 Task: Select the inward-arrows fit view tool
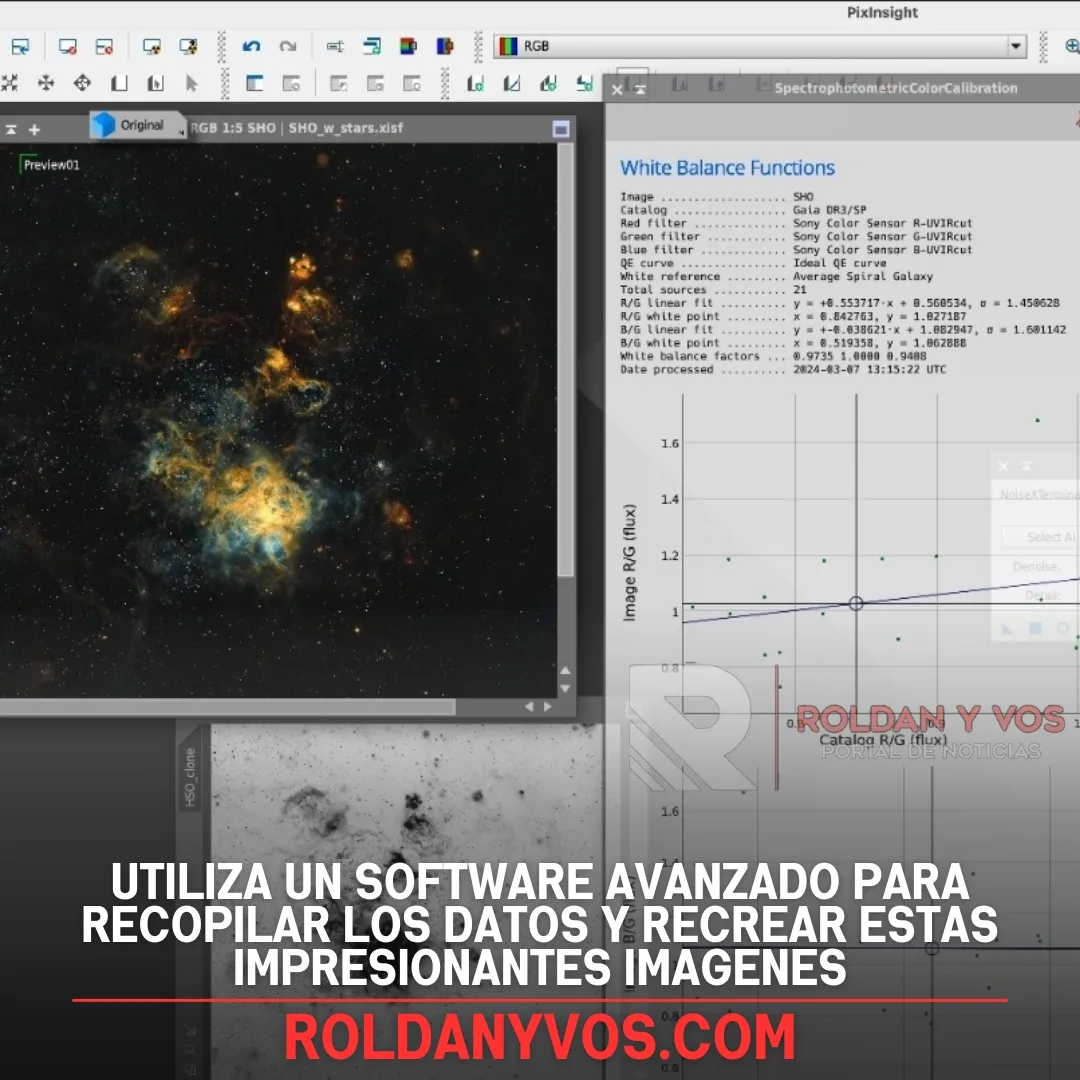tap(9, 83)
